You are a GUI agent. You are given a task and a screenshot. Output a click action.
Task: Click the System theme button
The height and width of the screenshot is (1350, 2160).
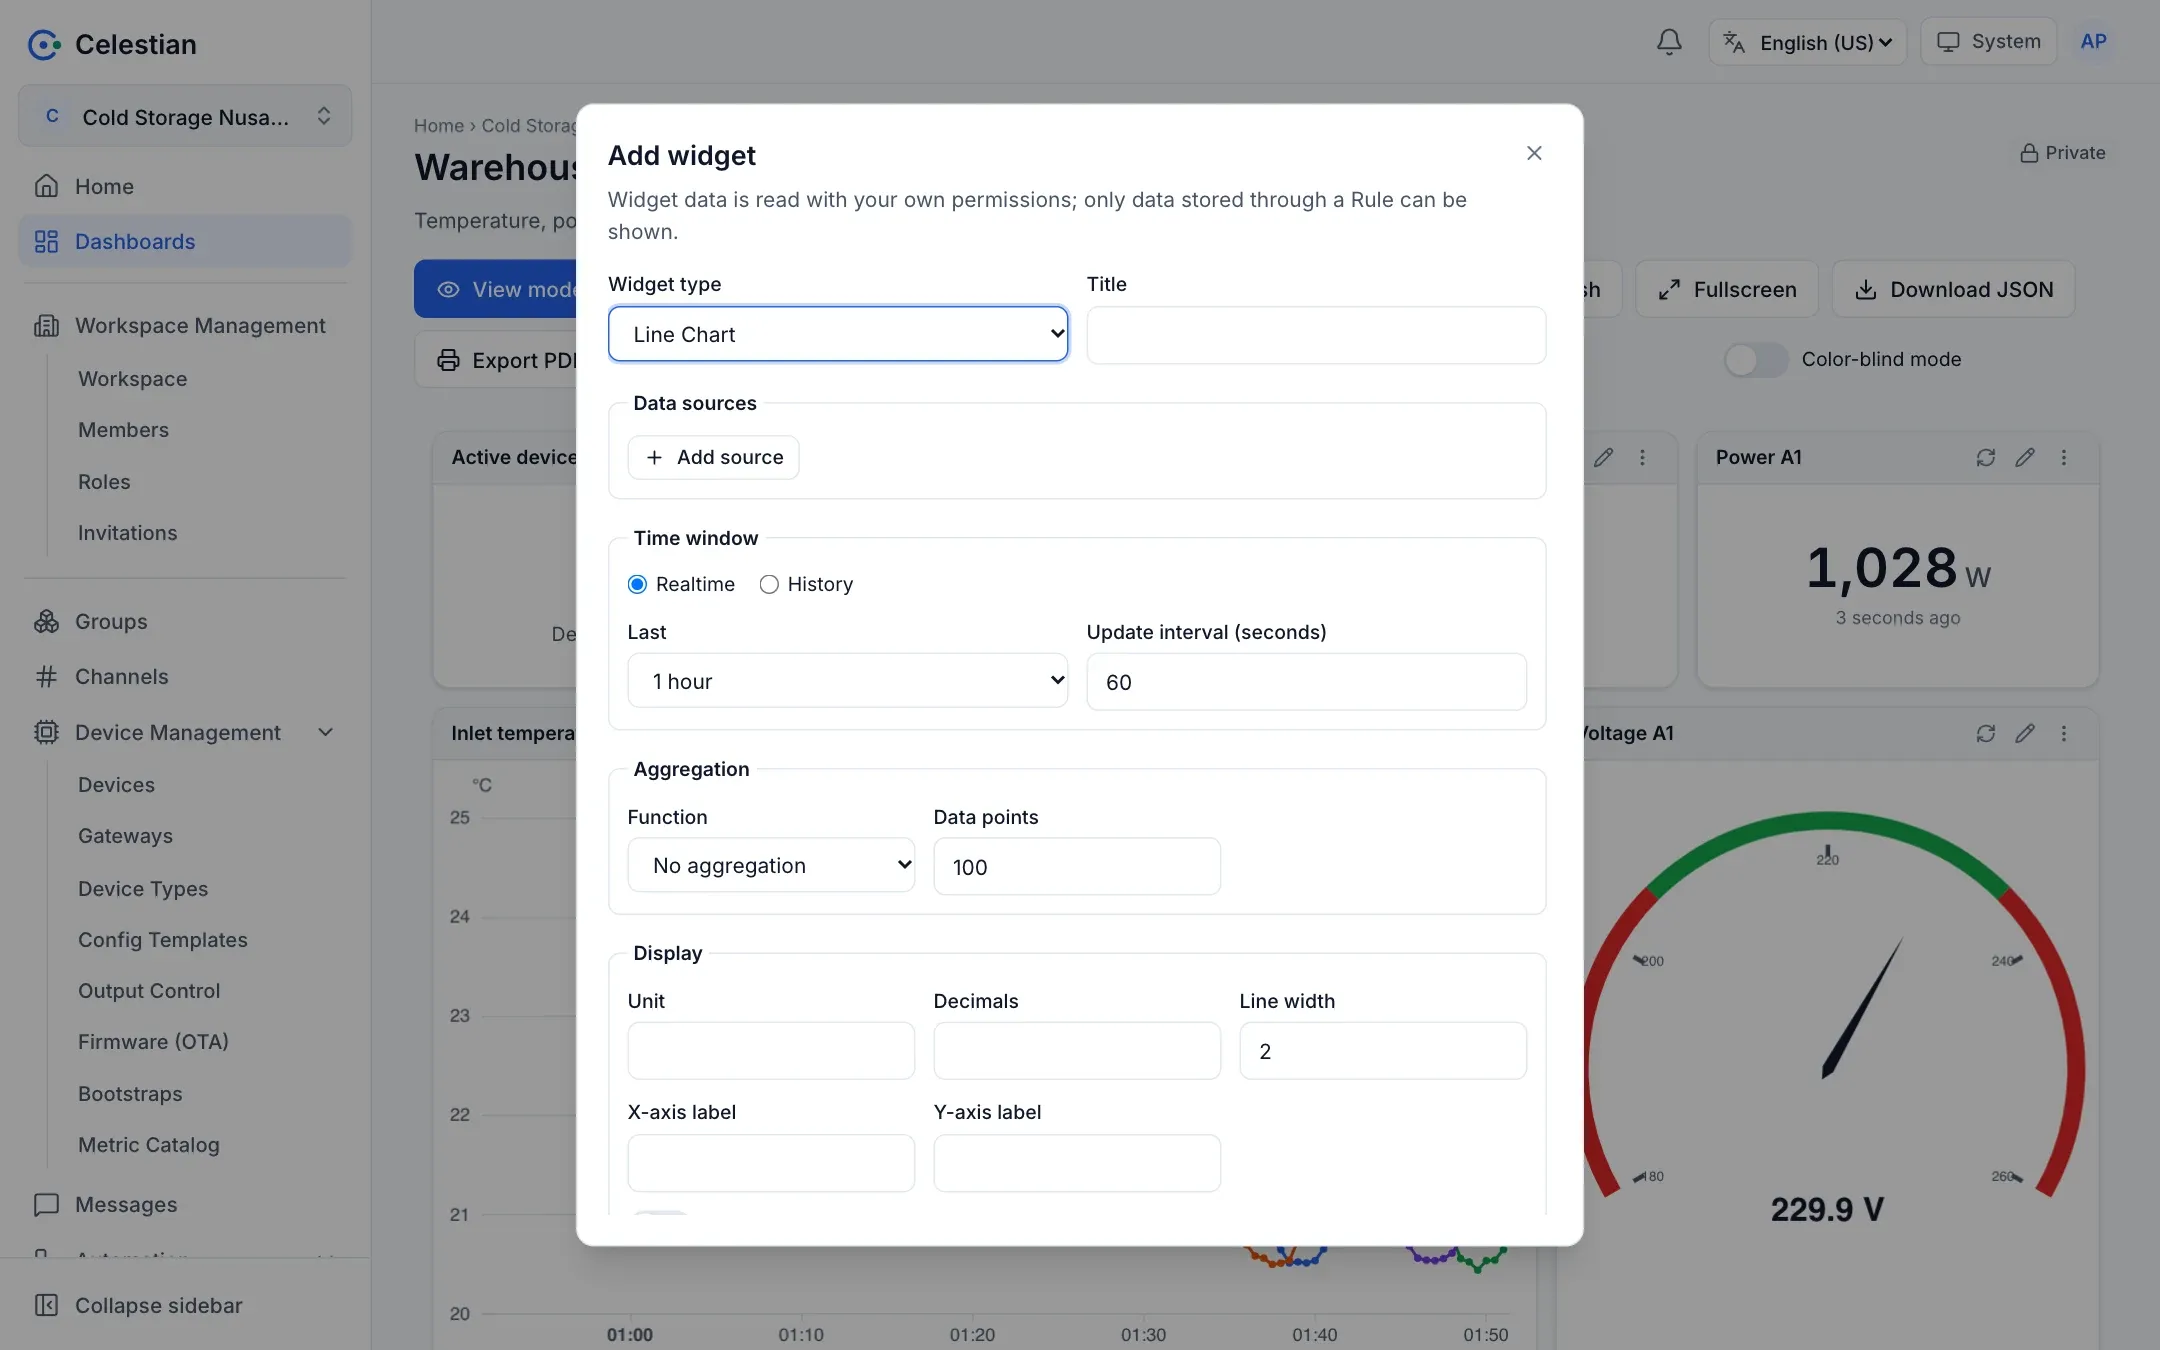pyautogui.click(x=1988, y=42)
